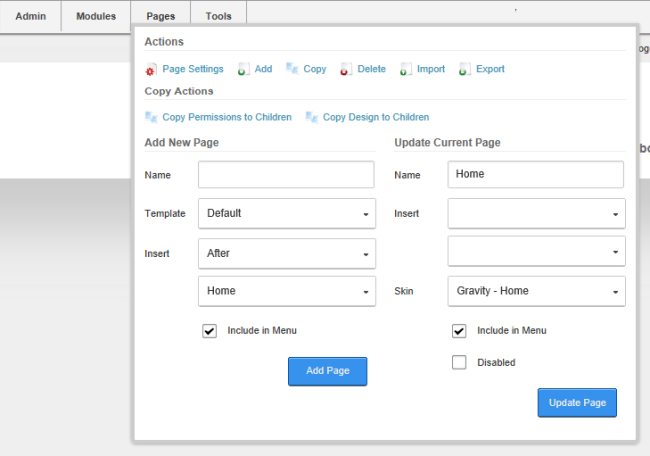The height and width of the screenshot is (456, 650).
Task: Click the Export link
Action: point(490,69)
